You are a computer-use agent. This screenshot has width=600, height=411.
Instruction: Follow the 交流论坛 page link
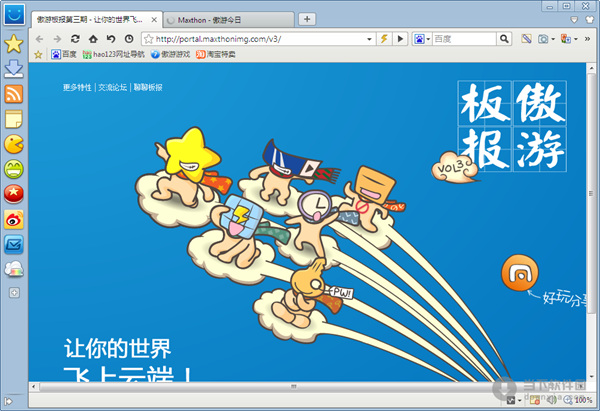pyautogui.click(x=112, y=87)
